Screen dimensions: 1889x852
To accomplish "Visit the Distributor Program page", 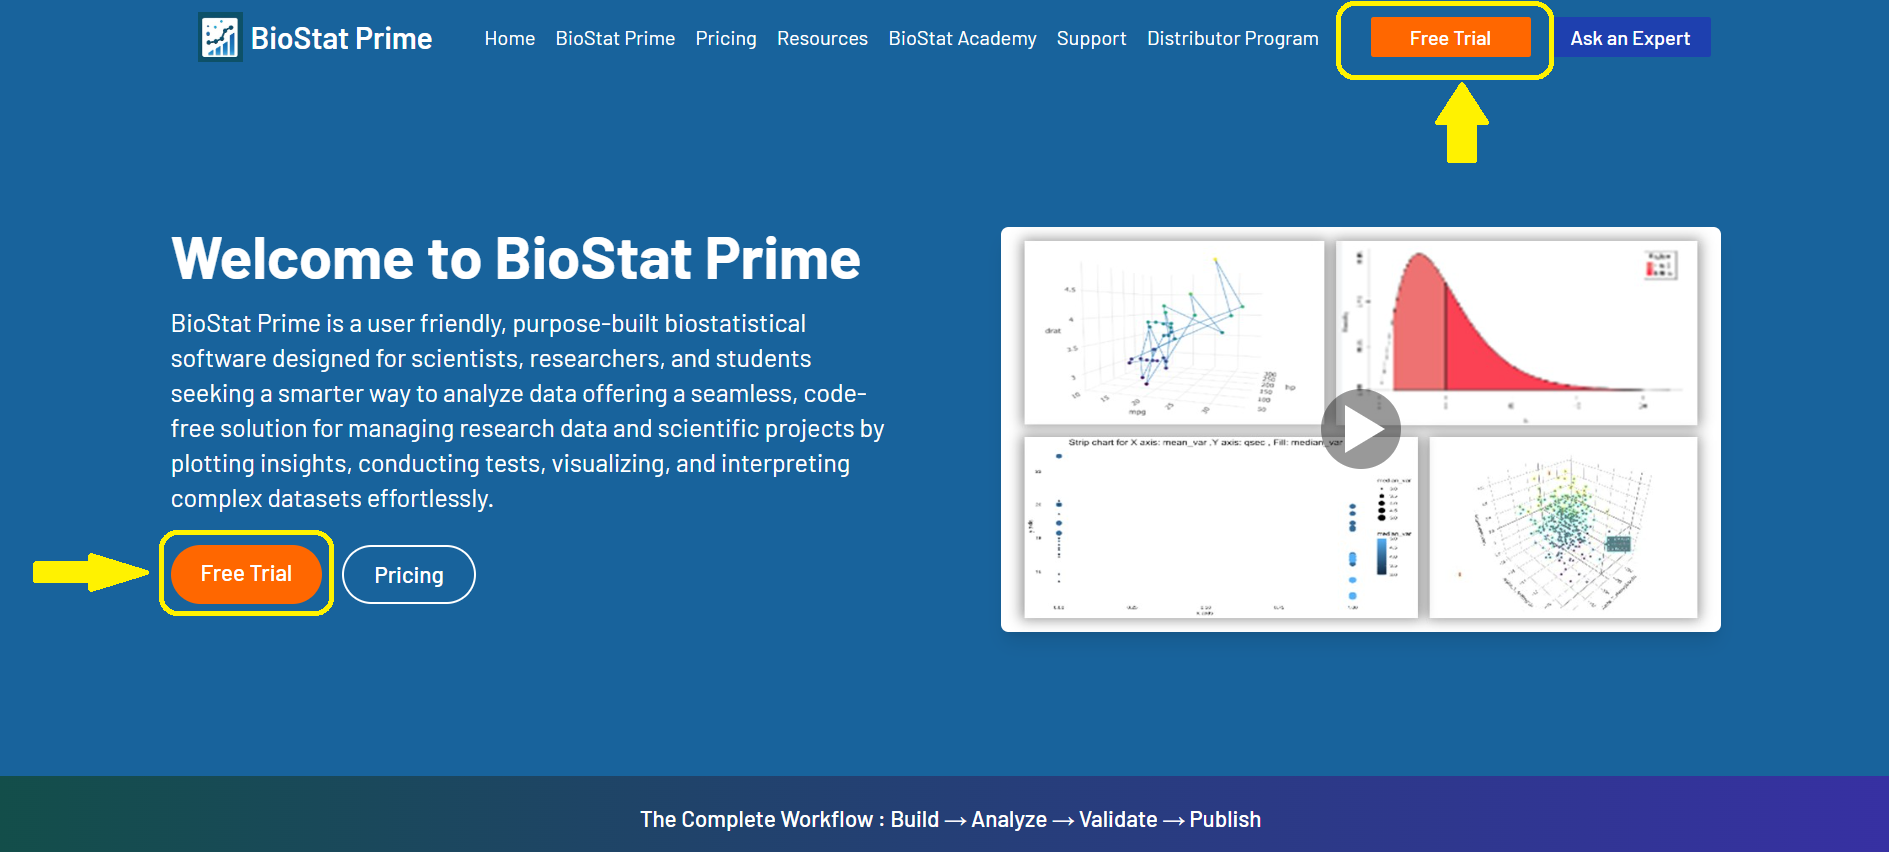I will pyautogui.click(x=1232, y=39).
